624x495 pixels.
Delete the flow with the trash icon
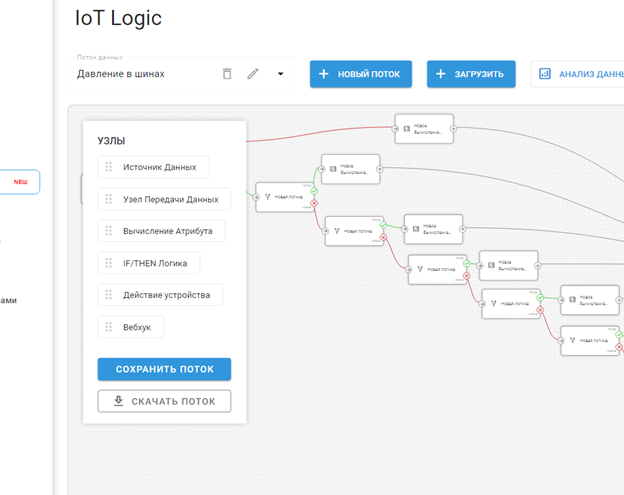coord(227,74)
